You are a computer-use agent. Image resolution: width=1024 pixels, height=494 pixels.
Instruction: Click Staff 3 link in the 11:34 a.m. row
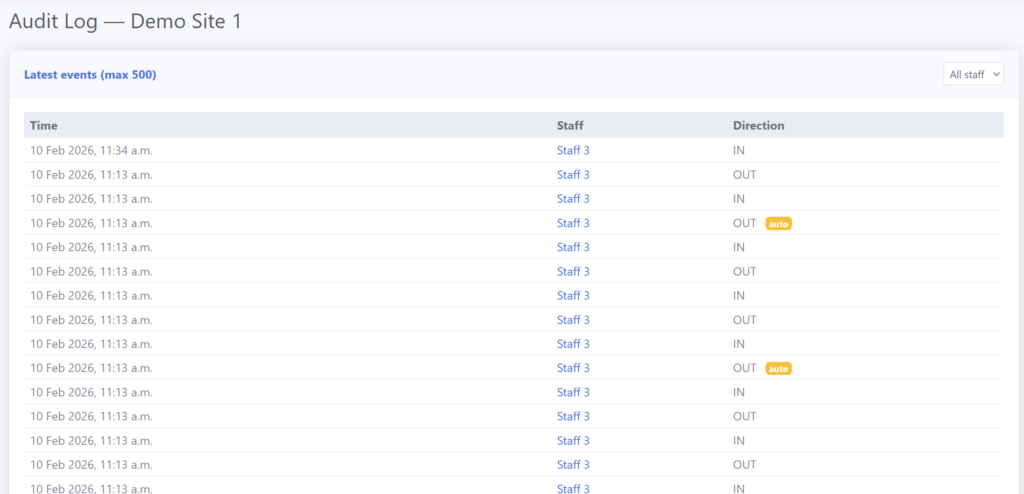point(573,151)
